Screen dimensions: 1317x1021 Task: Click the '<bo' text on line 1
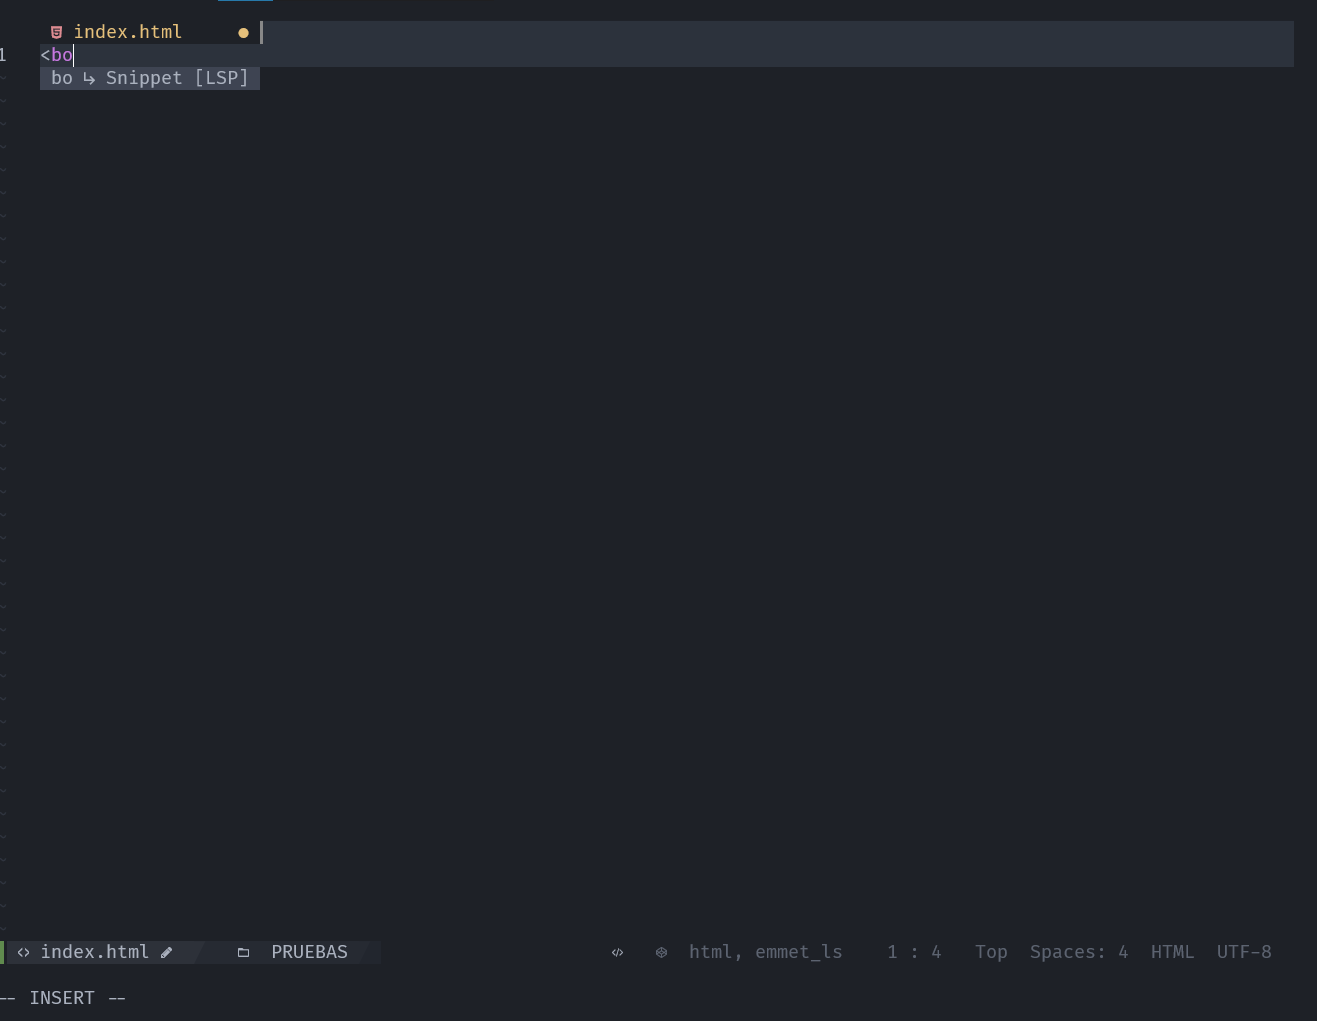[57, 55]
